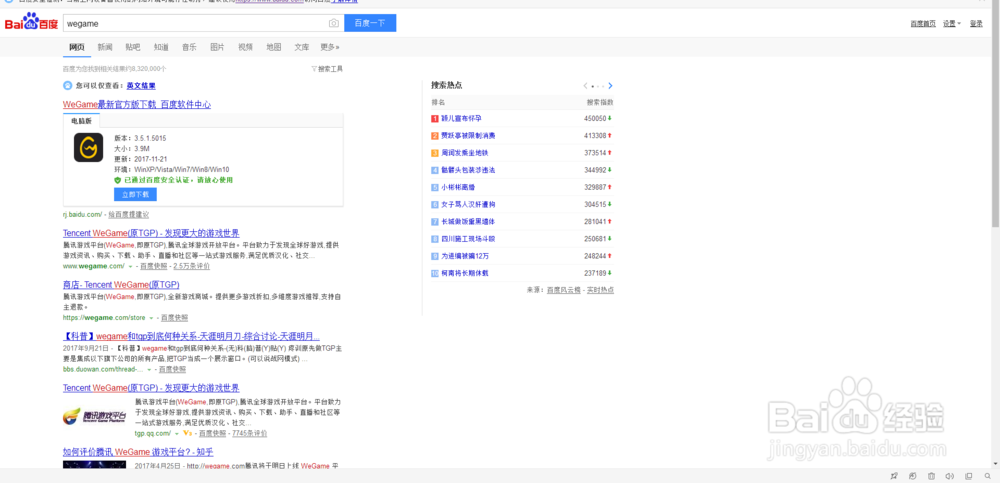Click the trash bin icon in the status bar
The width and height of the screenshot is (1000, 483).
pyautogui.click(x=931, y=476)
